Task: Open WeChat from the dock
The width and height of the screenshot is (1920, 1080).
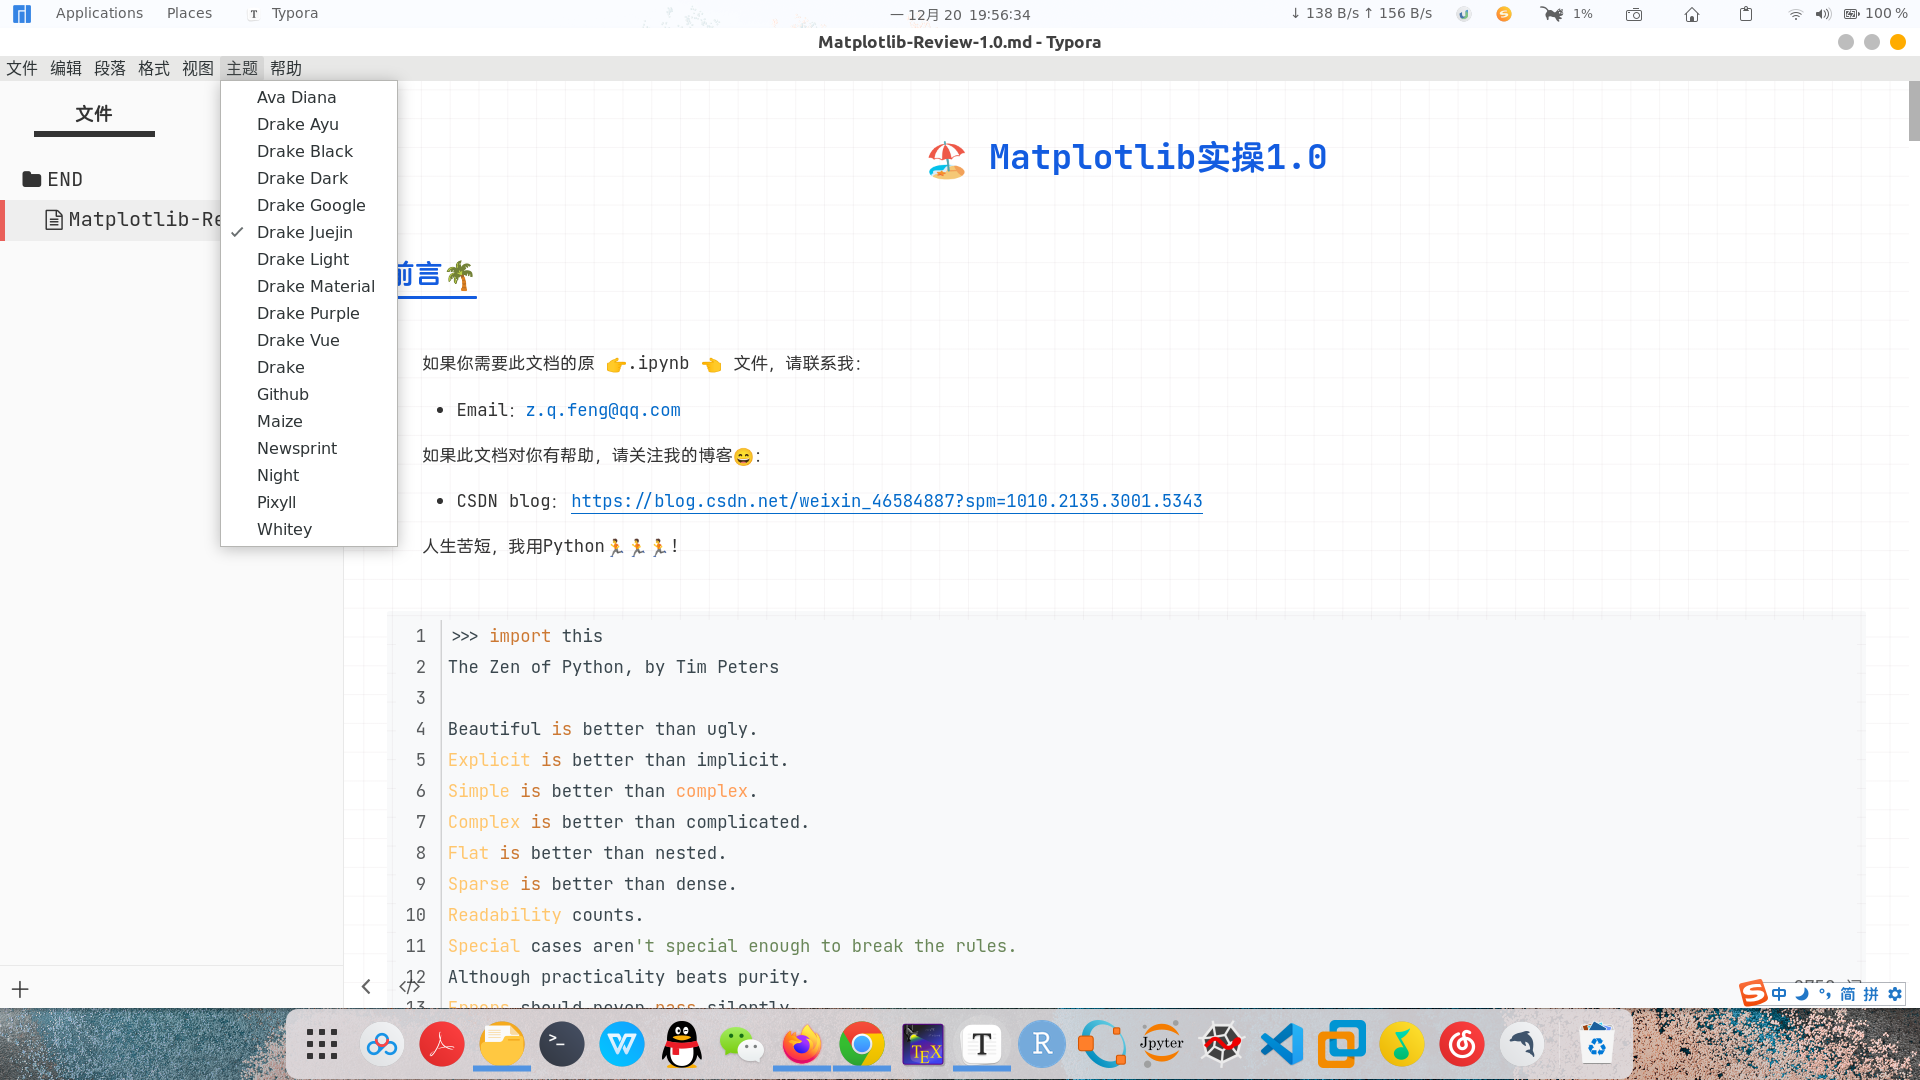Action: (742, 1044)
